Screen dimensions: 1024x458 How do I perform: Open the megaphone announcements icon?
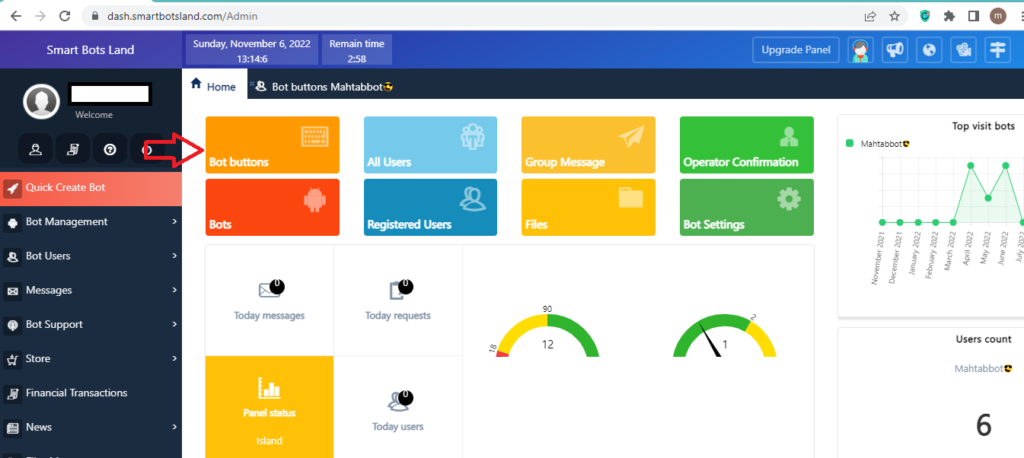[895, 50]
